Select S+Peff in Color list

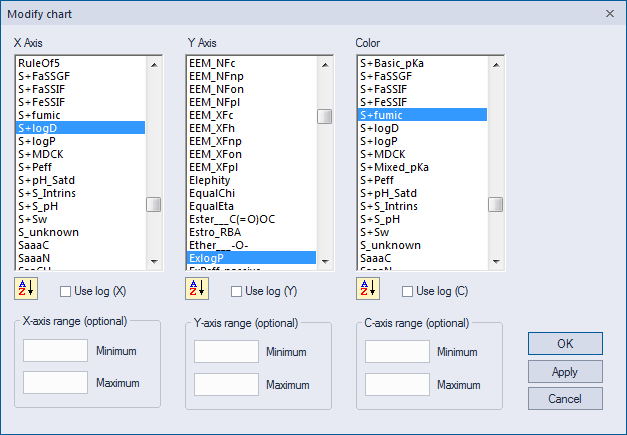[423, 180]
